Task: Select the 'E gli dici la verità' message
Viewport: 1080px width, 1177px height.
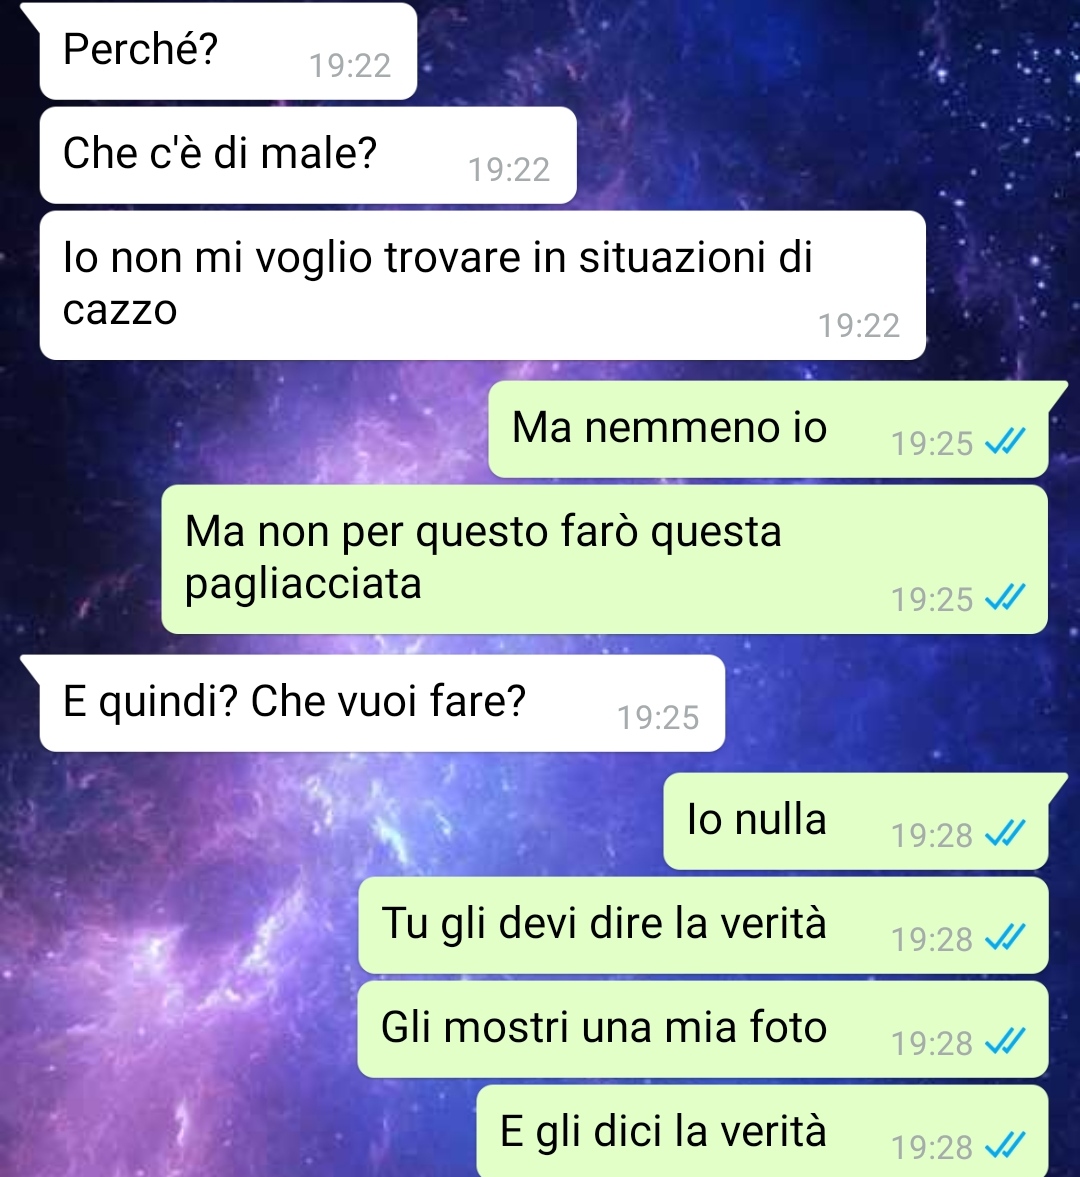Action: point(762,1131)
